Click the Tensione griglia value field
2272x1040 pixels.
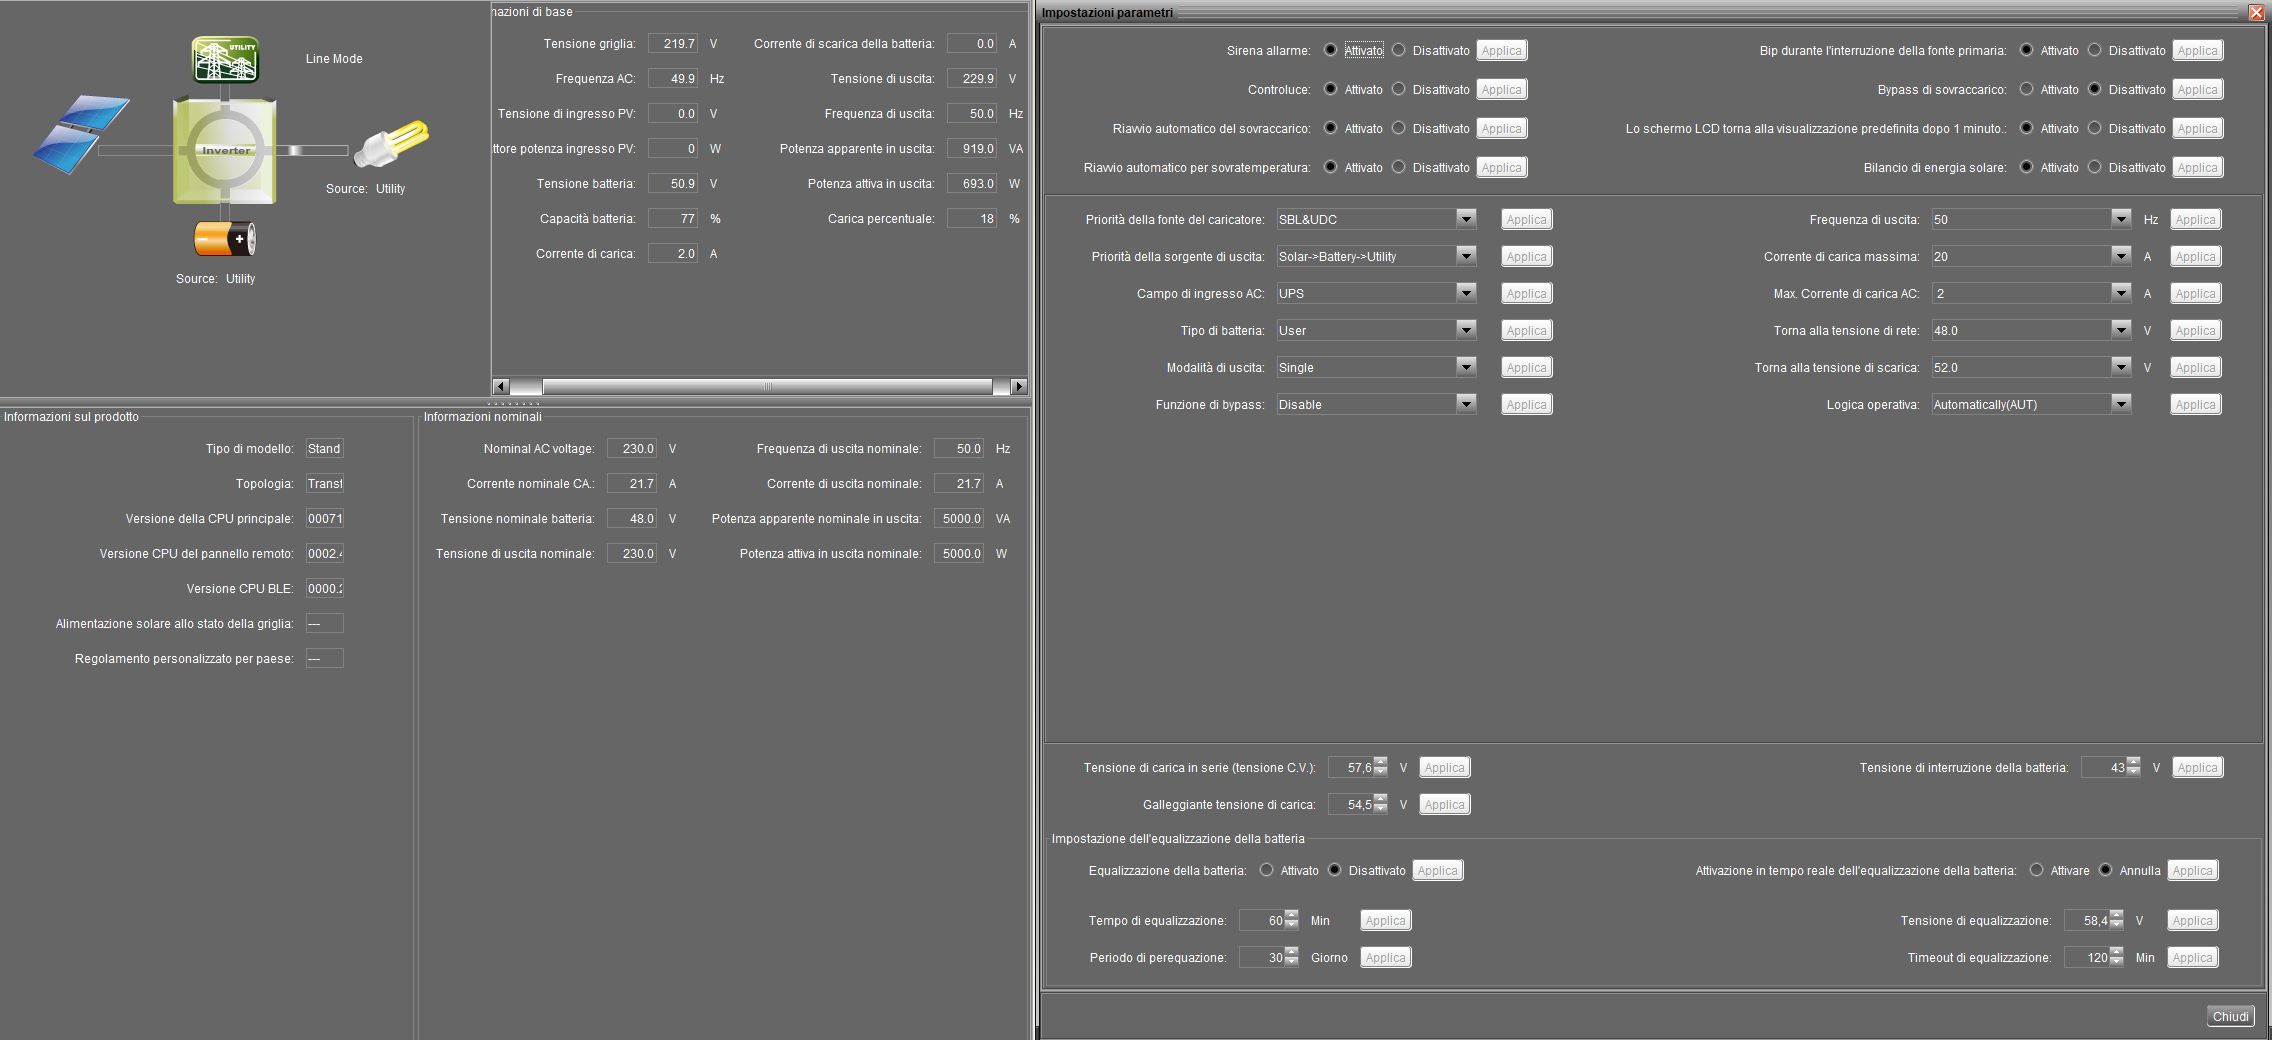pos(673,43)
